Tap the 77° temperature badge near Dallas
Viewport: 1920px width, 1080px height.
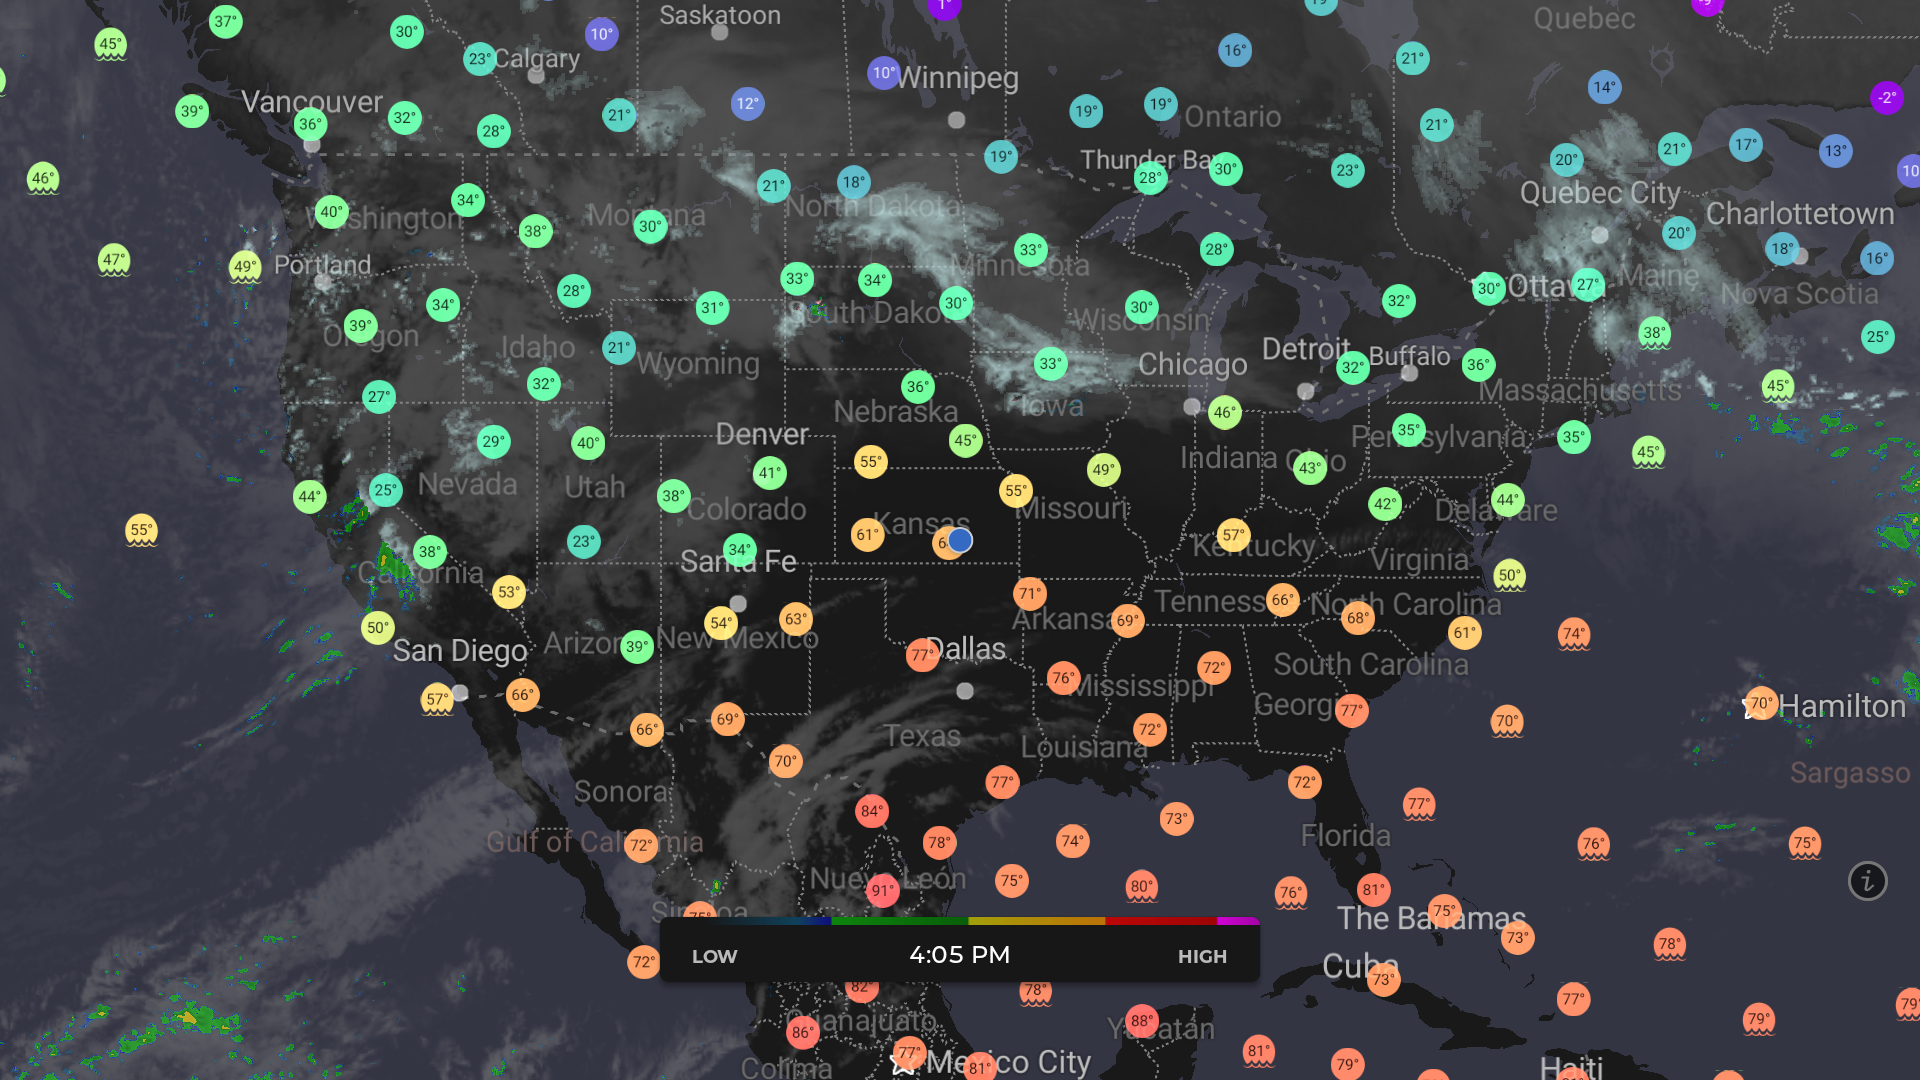923,655
